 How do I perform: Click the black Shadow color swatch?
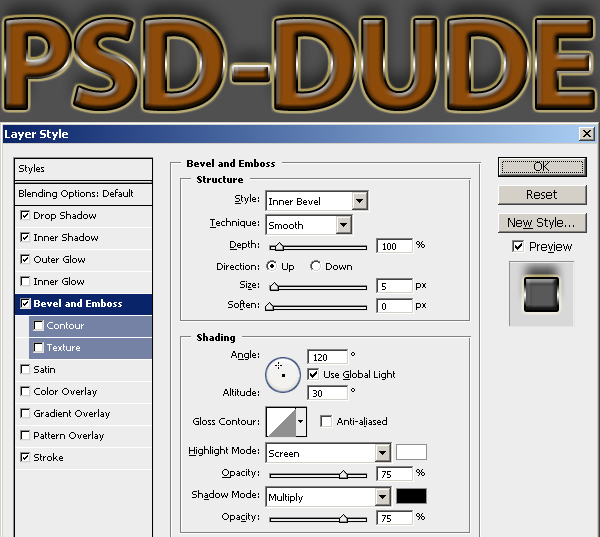[411, 496]
